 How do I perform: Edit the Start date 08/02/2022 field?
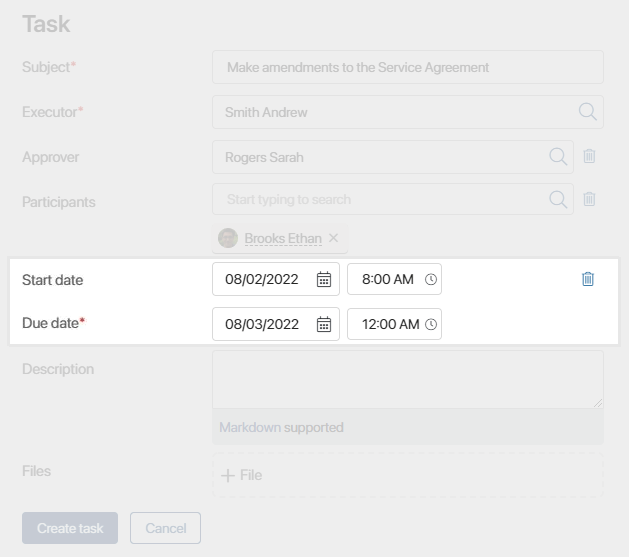(276, 279)
